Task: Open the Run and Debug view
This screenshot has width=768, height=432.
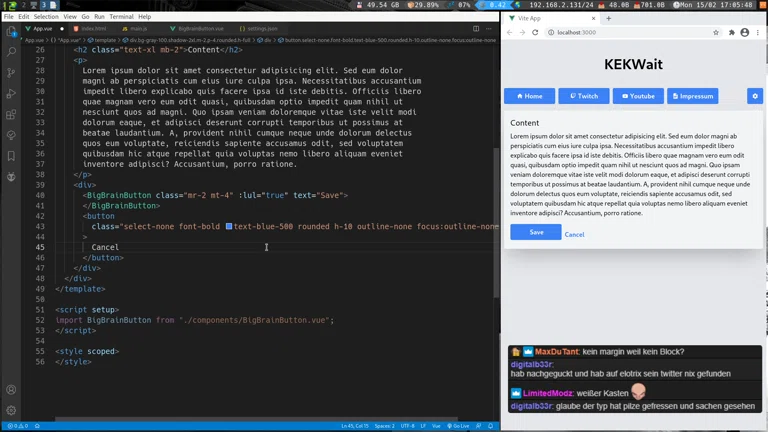Action: (x=11, y=94)
